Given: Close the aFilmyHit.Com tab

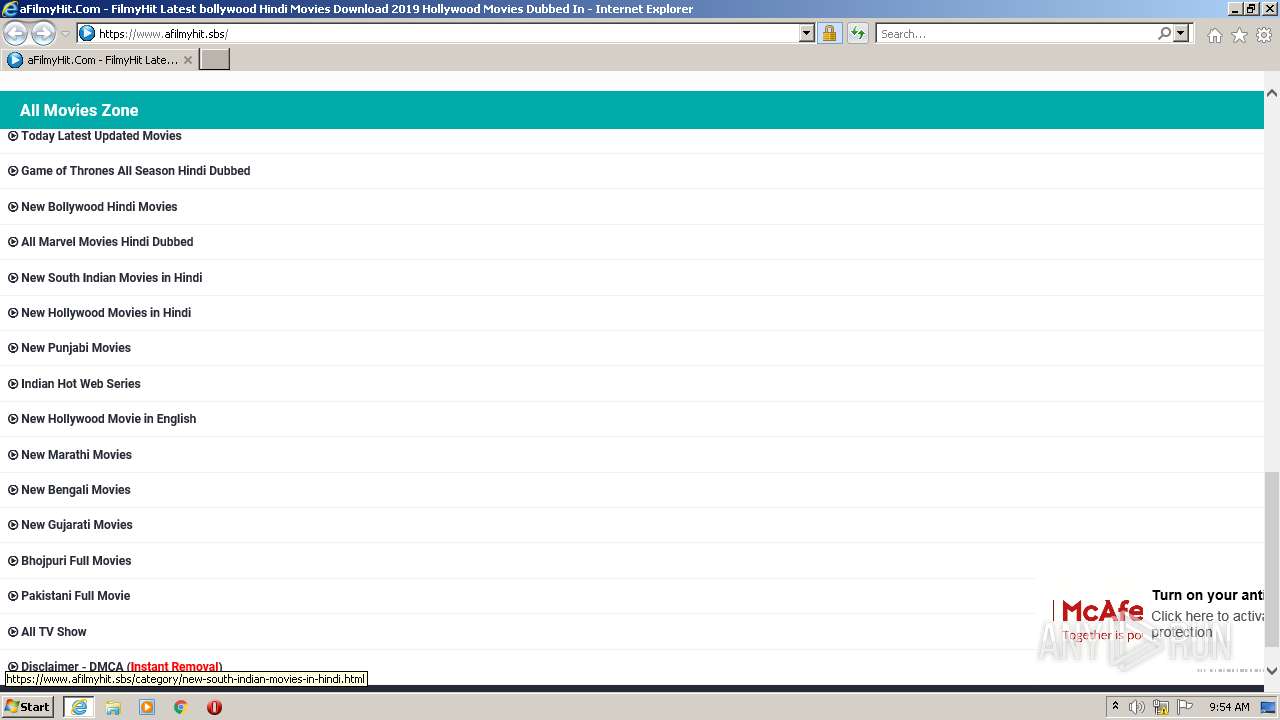Looking at the screenshot, I should click(187, 60).
